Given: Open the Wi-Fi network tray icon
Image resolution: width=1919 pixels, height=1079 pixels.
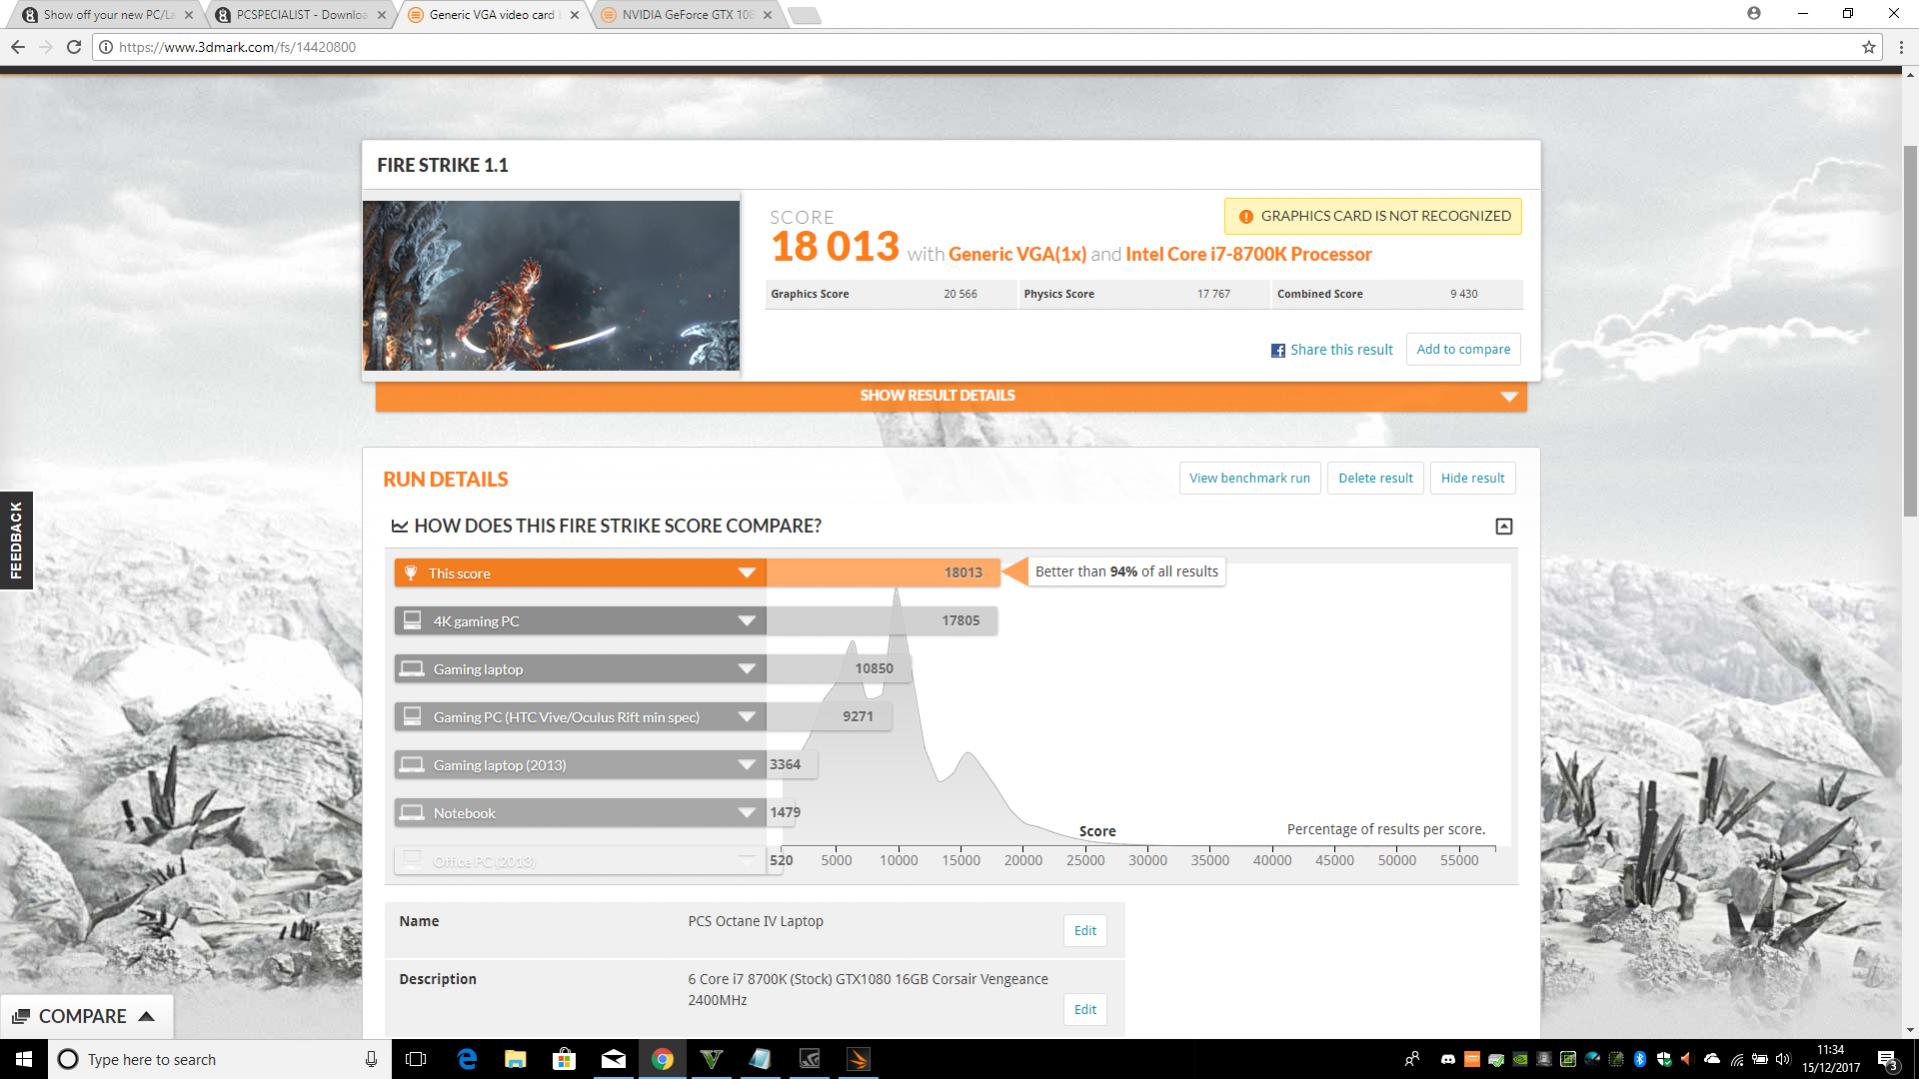Looking at the screenshot, I should pyautogui.click(x=1737, y=1059).
